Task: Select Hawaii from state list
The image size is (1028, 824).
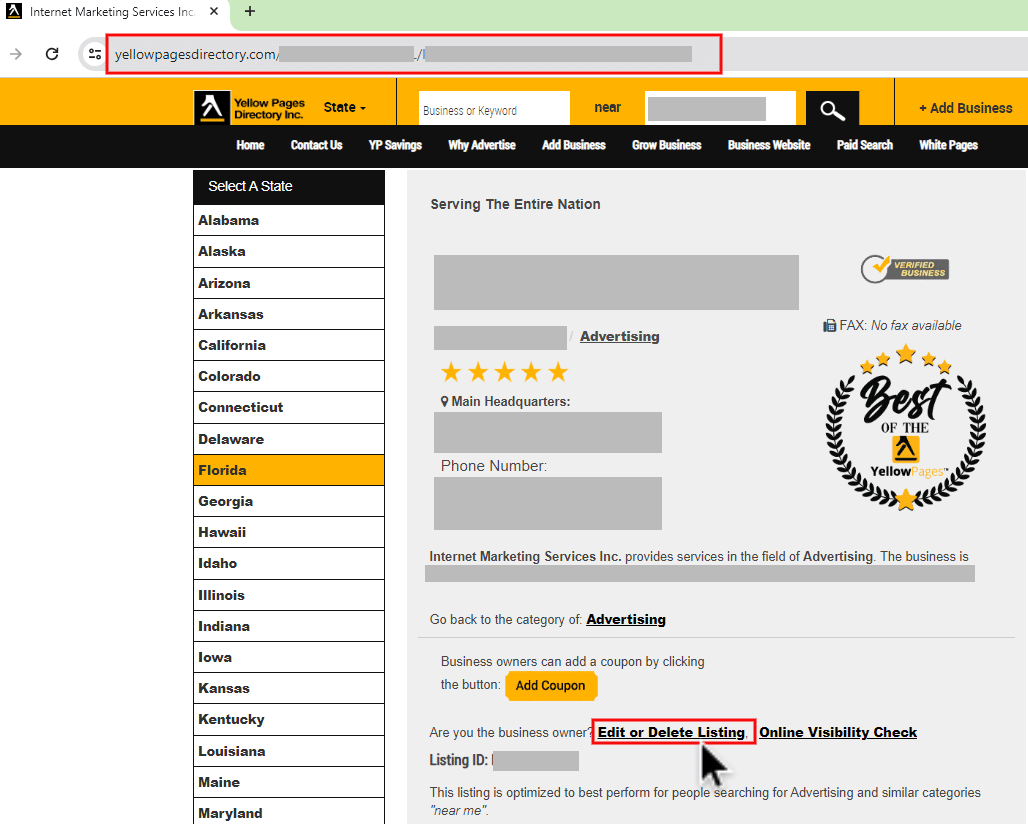Action: click(x=289, y=532)
